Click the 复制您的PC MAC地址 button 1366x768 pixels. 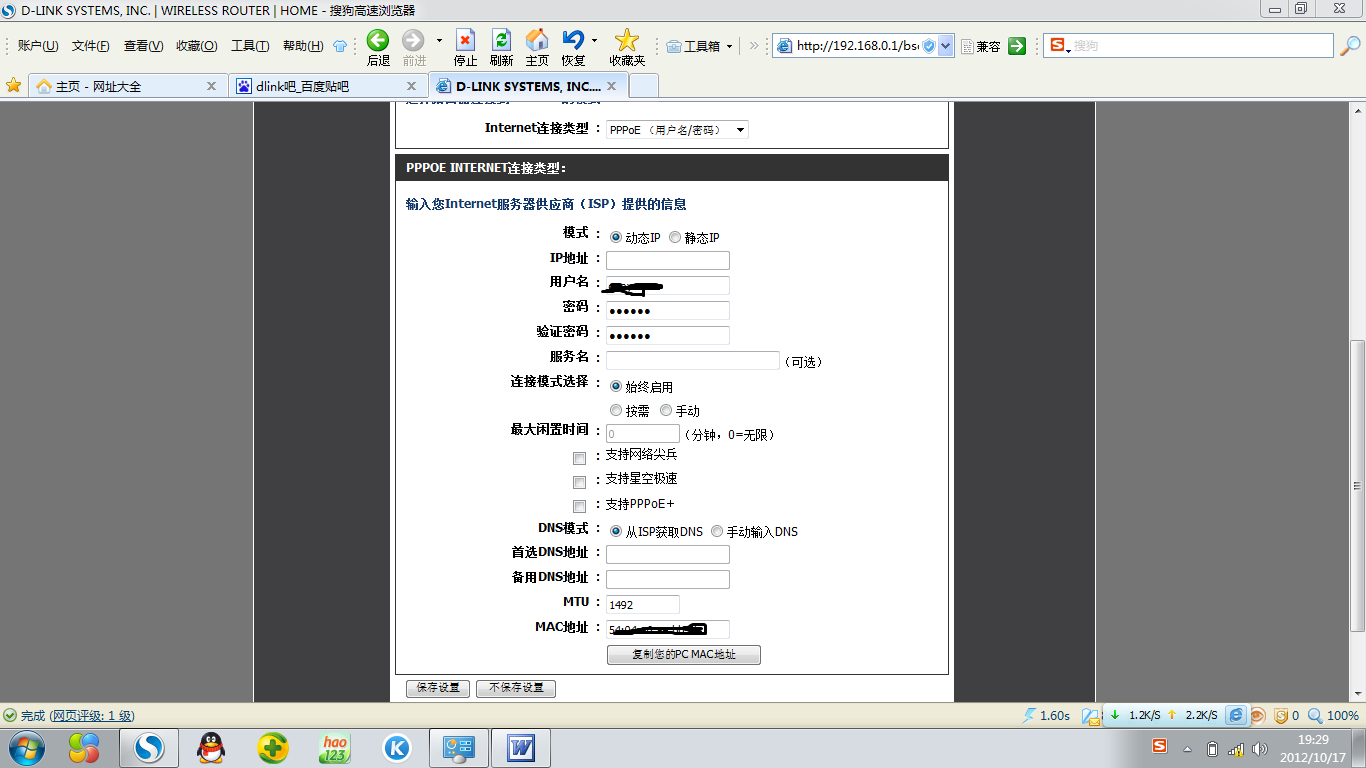[684, 654]
